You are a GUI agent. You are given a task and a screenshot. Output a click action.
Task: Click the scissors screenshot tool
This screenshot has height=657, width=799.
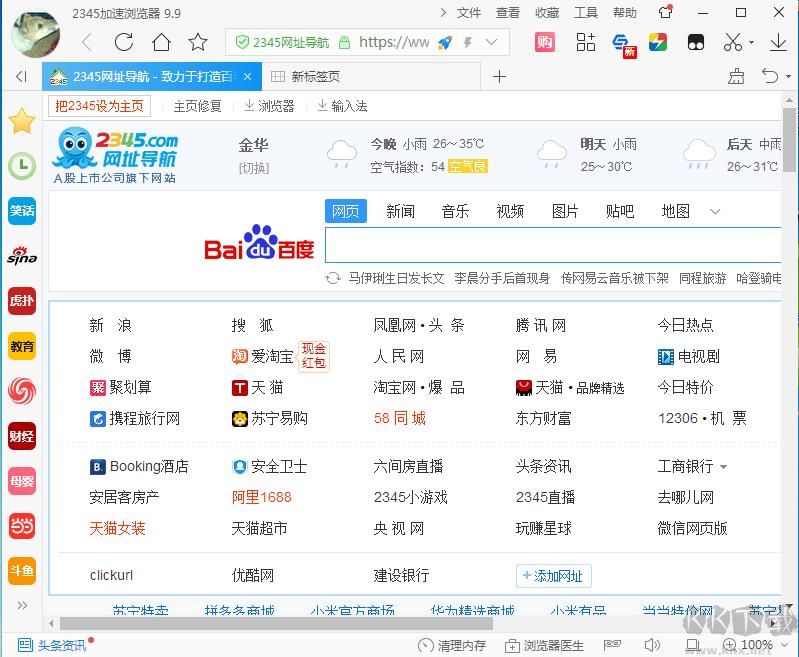tap(733, 42)
